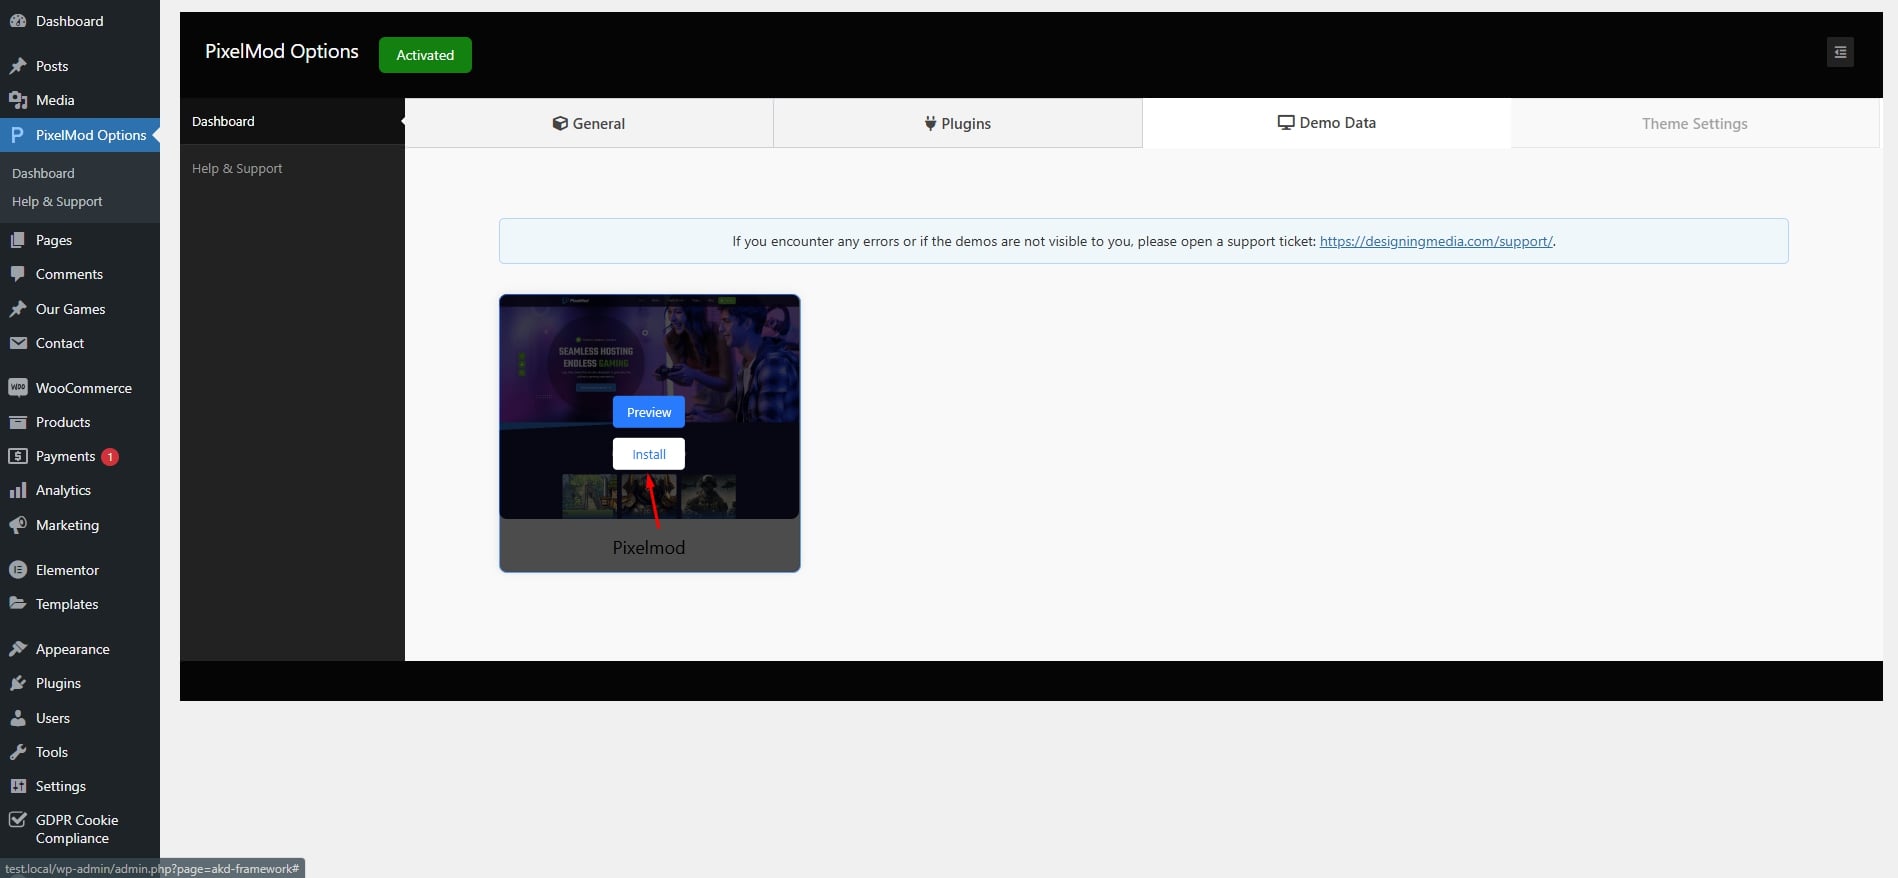Click the Appearance paintbrush icon

pos(18,649)
